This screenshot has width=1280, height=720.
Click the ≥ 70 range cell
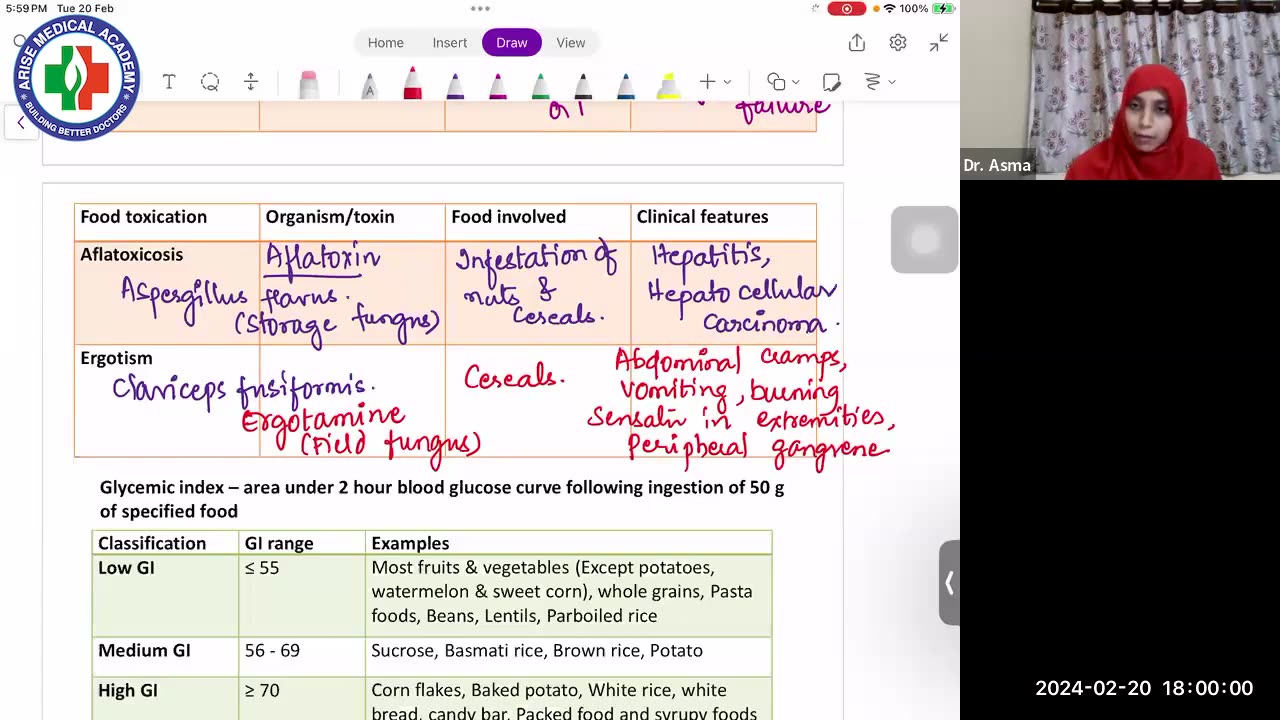coord(301,698)
